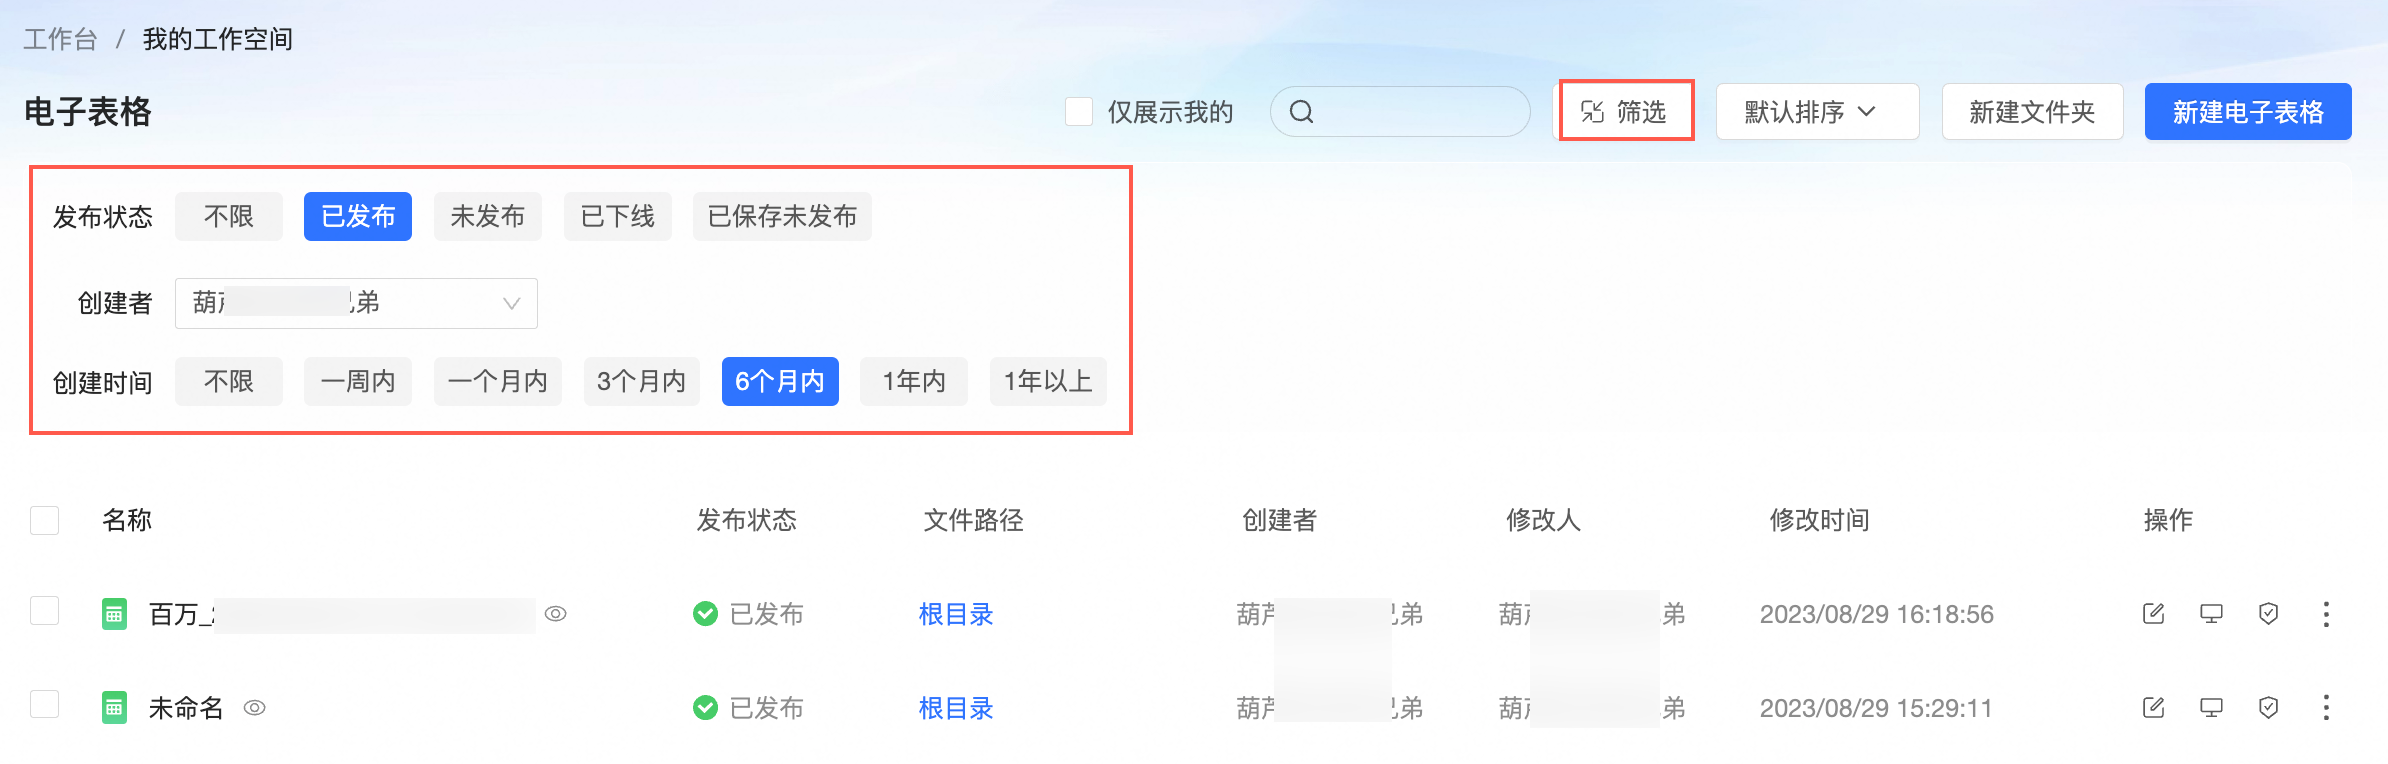The height and width of the screenshot is (764, 2388).
Task: Select the 已保存未发布 status filter
Action: tap(782, 217)
